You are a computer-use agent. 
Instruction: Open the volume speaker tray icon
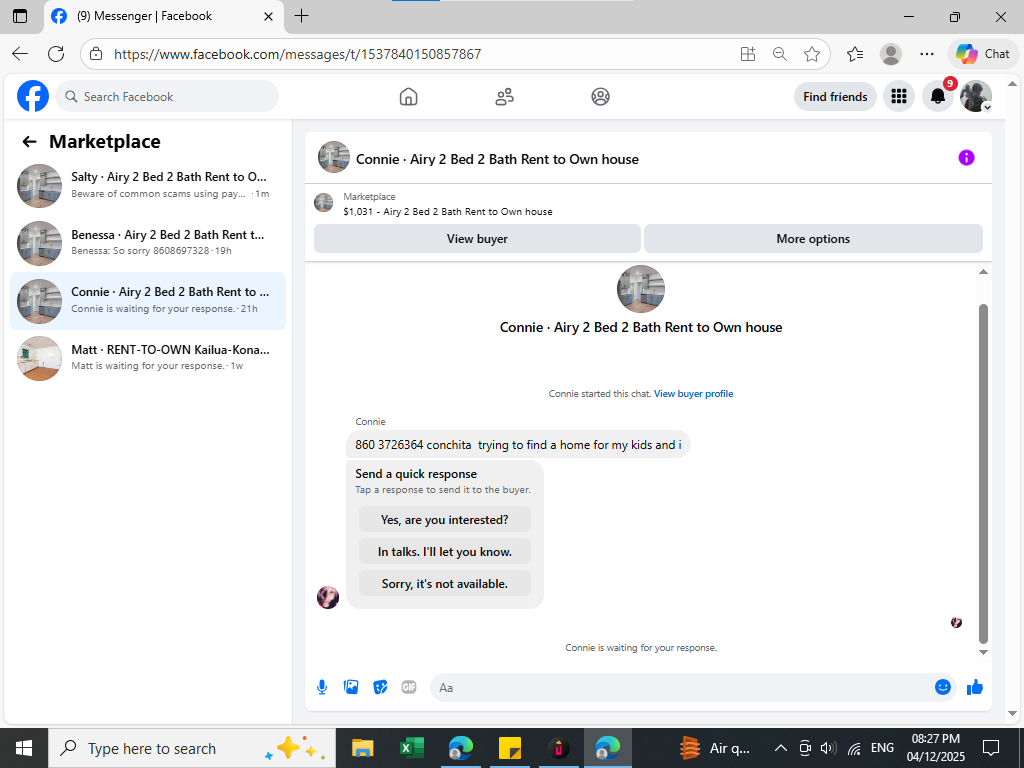point(829,748)
